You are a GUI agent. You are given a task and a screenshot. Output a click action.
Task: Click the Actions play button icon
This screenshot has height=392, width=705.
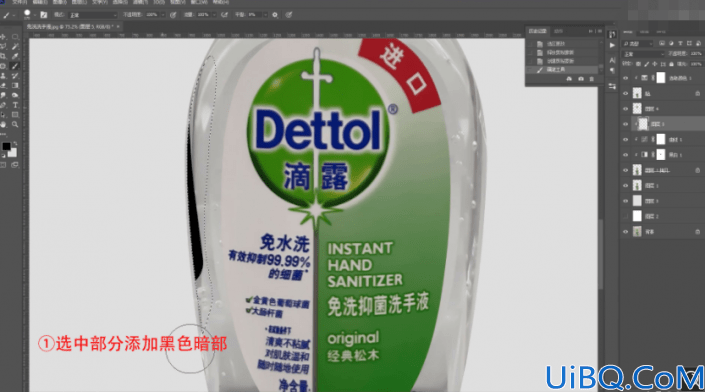coord(612,45)
